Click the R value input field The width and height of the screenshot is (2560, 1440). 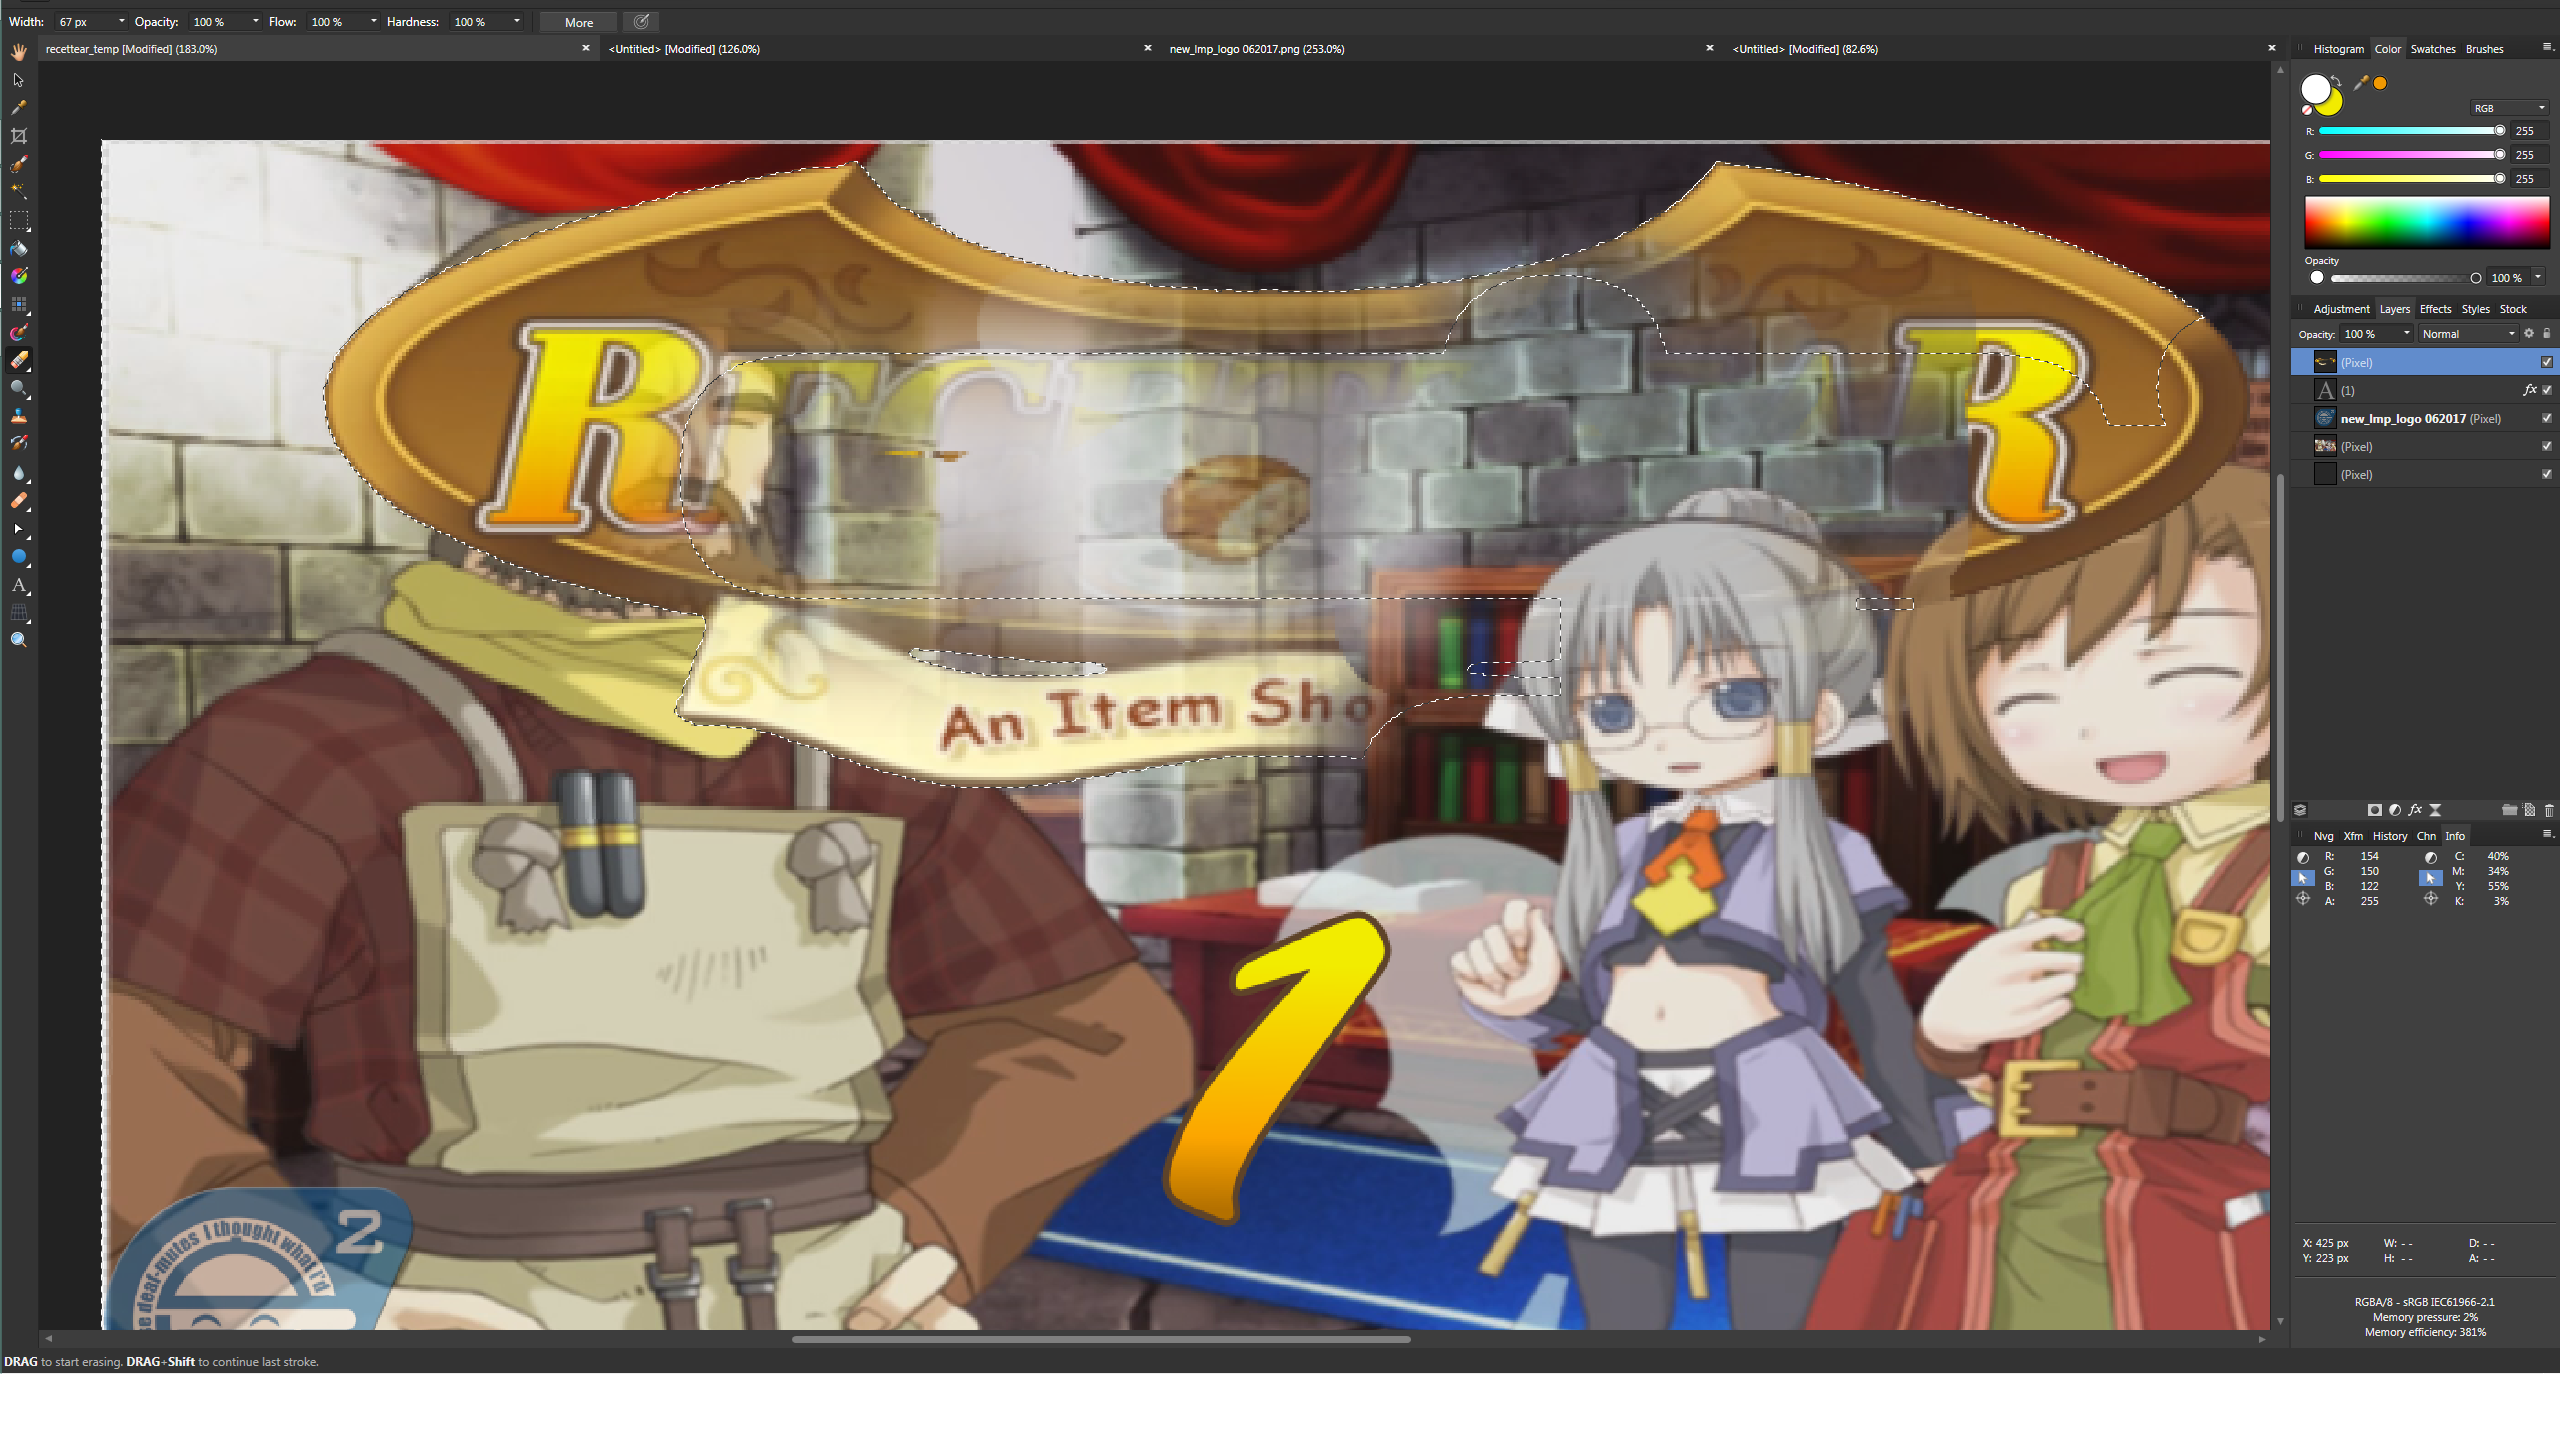point(2529,131)
